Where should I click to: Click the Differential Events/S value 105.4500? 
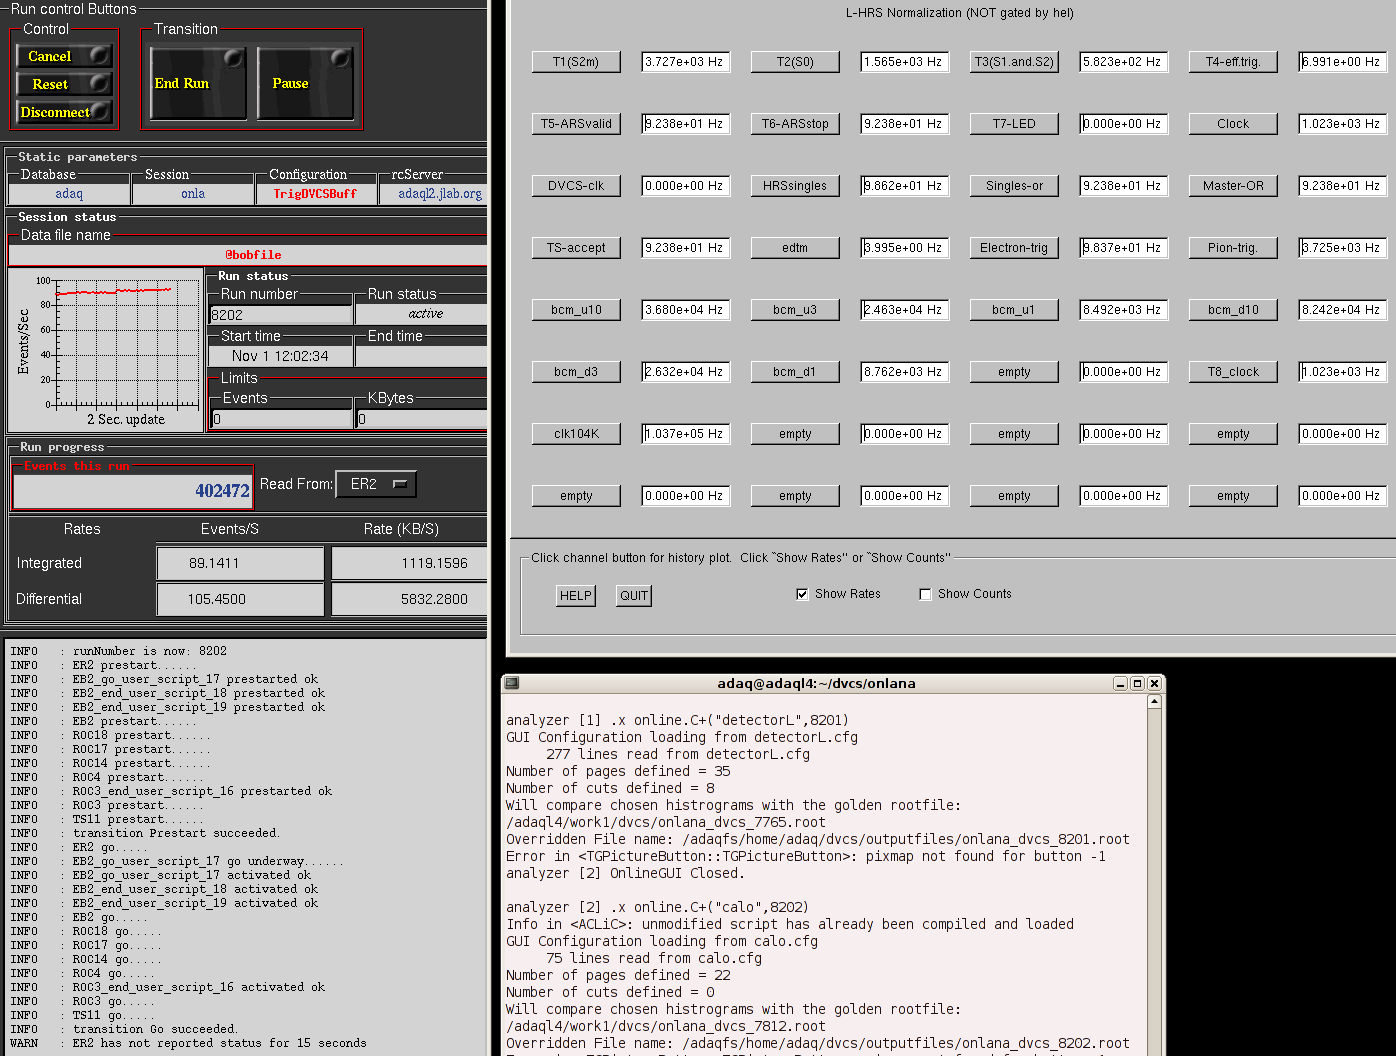(x=241, y=599)
